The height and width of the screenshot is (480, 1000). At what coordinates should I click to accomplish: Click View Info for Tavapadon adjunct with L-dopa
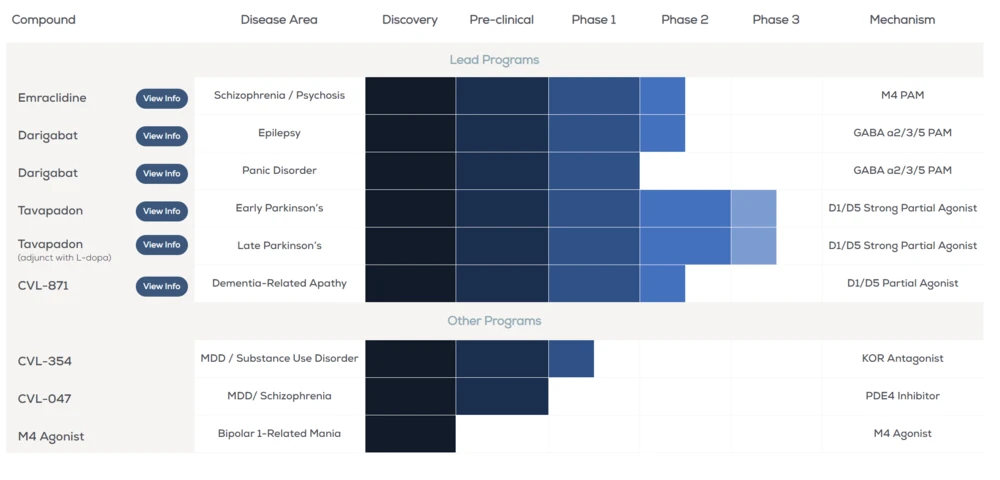[x=161, y=245]
